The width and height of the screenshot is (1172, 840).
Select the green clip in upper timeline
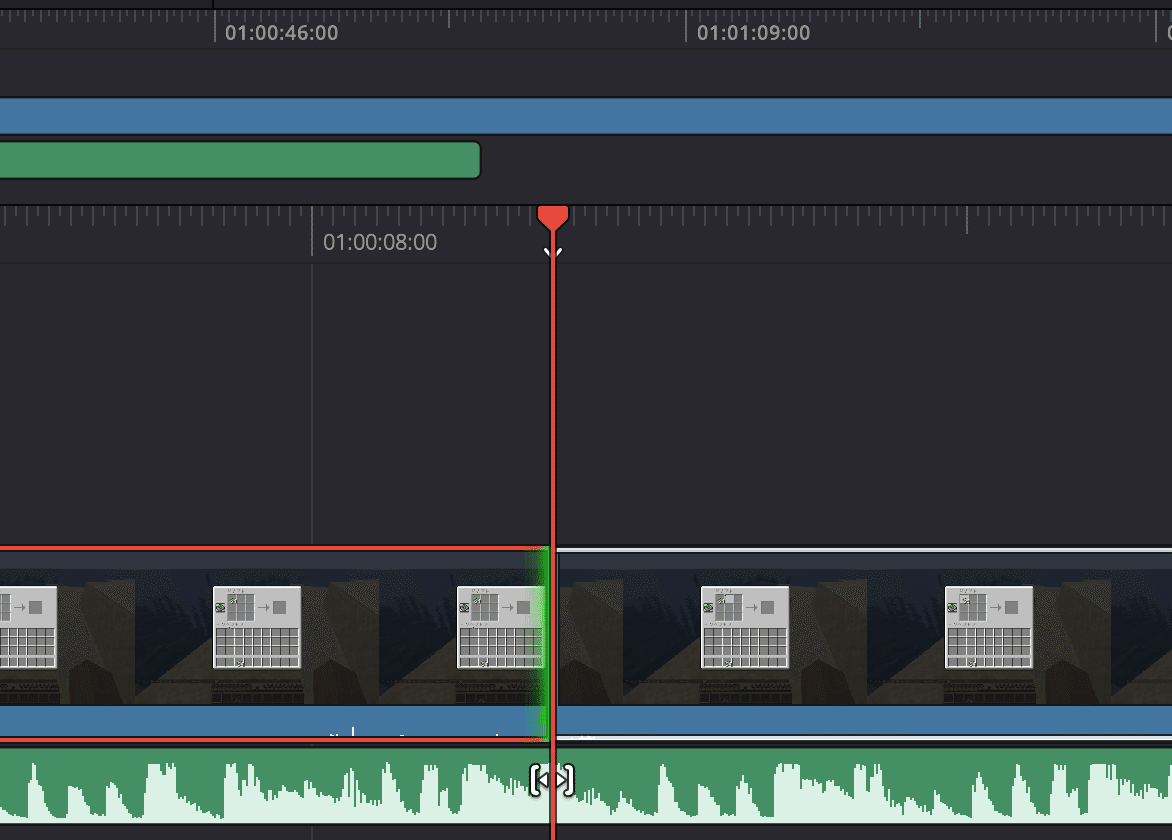tap(240, 160)
